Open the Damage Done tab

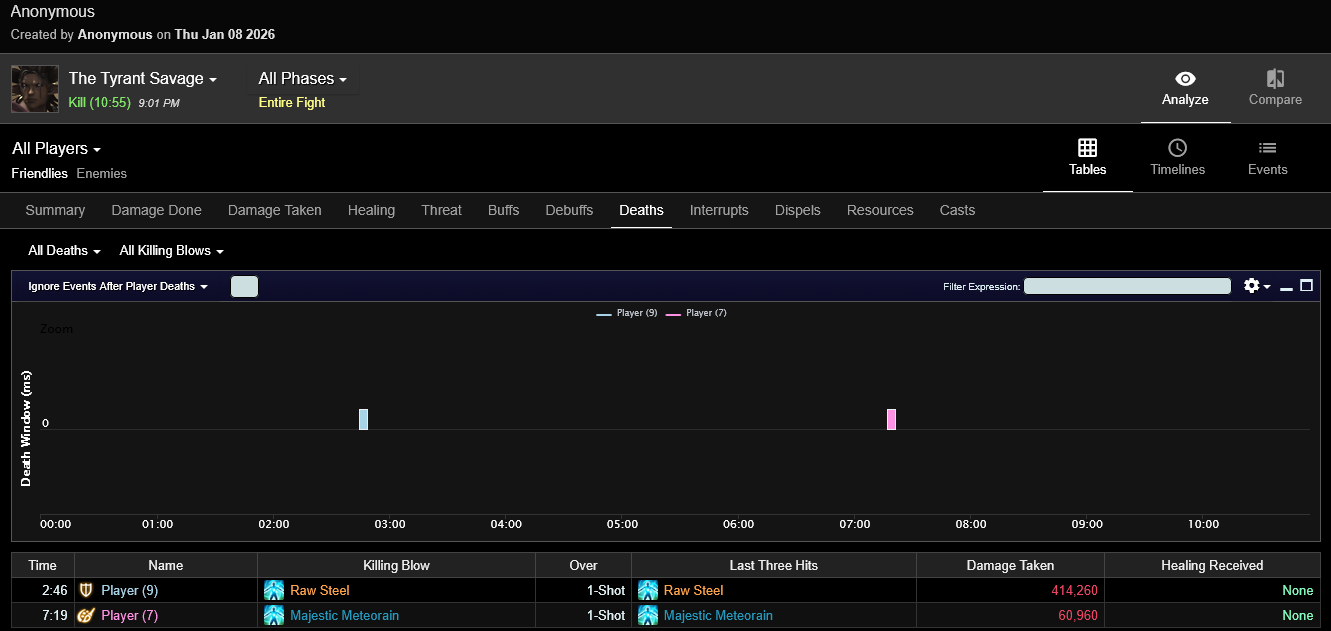coord(156,210)
